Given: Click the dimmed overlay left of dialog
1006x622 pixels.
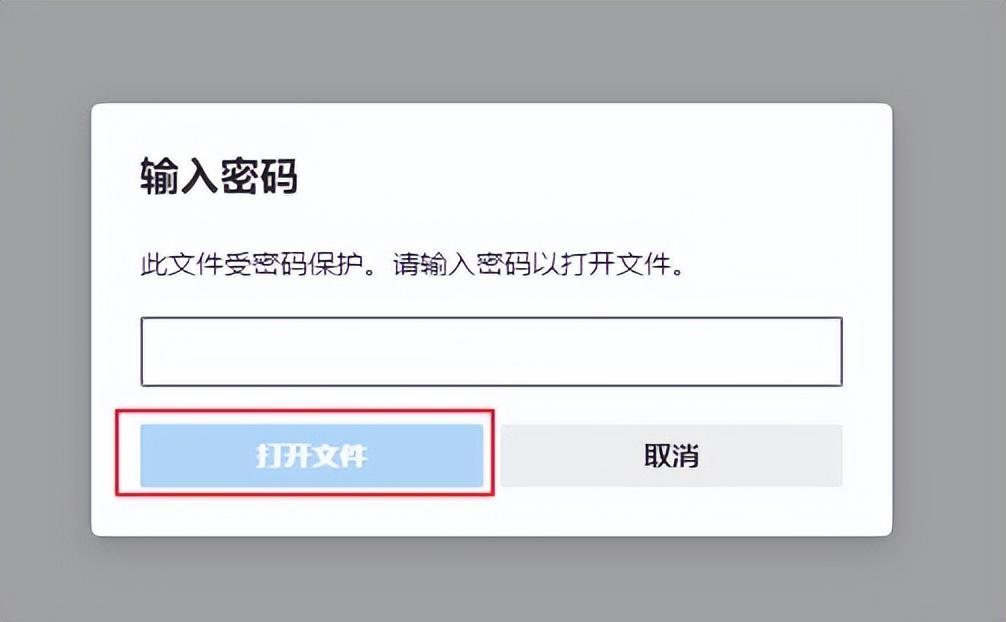Looking at the screenshot, I should (45, 320).
